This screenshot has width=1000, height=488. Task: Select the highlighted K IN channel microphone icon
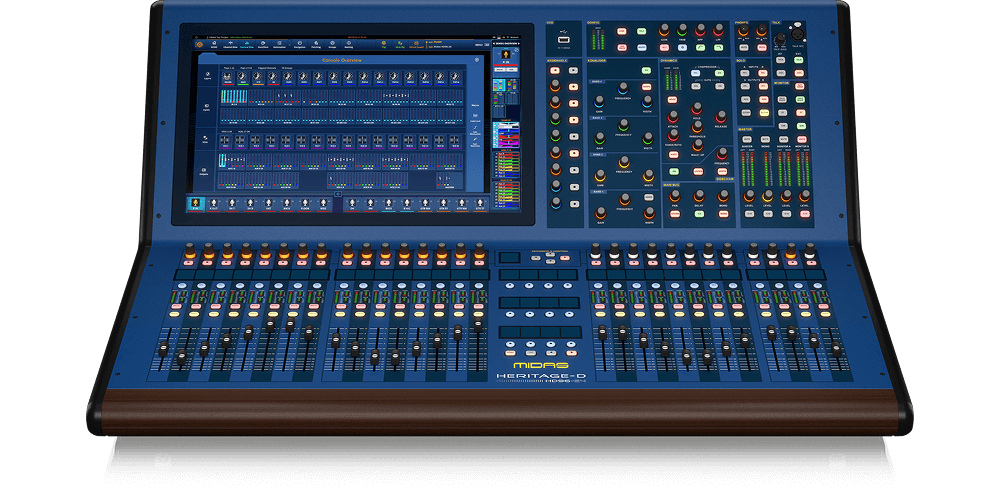click(195, 203)
